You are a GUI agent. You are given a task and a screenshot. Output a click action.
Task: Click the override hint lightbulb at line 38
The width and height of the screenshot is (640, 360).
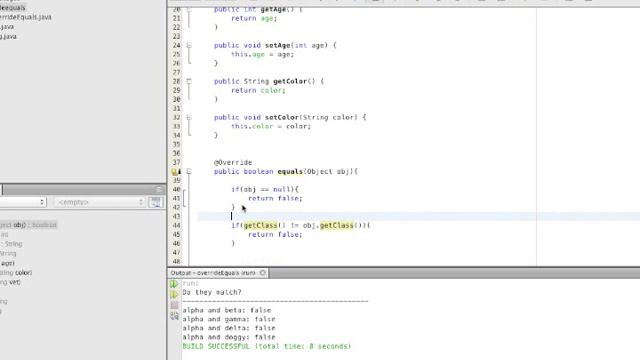[176, 172]
